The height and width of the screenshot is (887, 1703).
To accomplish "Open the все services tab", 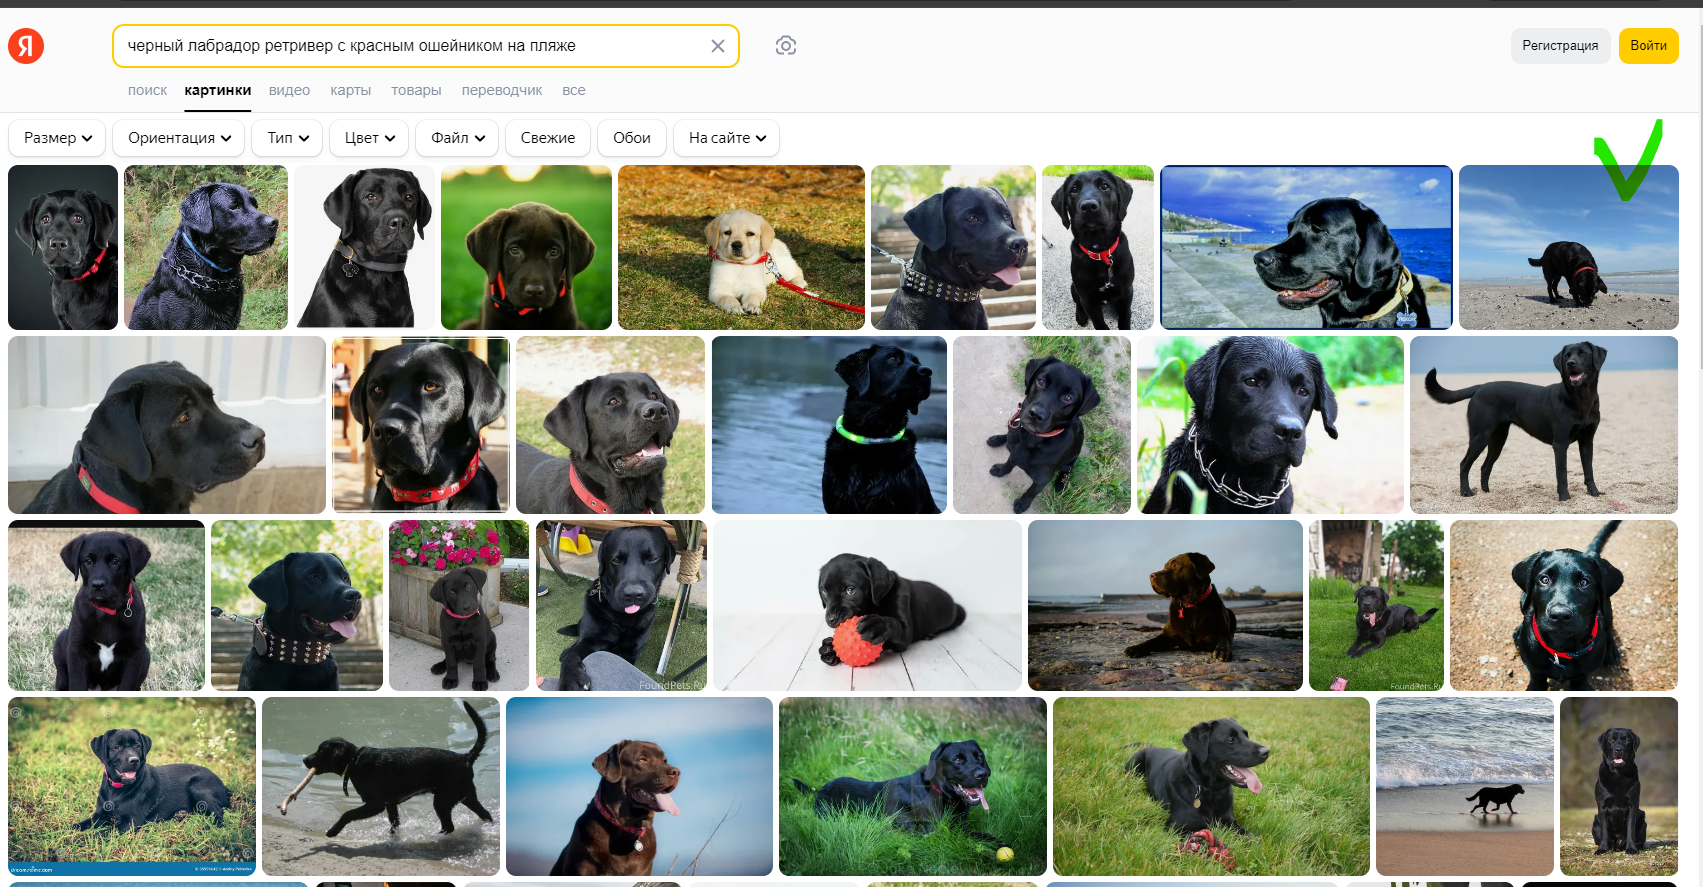I will (574, 90).
